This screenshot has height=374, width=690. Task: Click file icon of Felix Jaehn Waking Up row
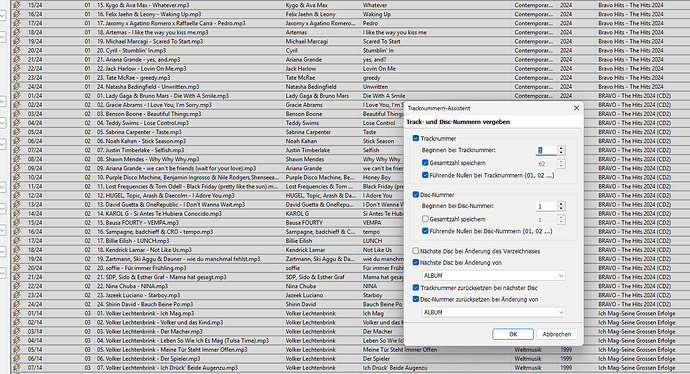[17, 14]
